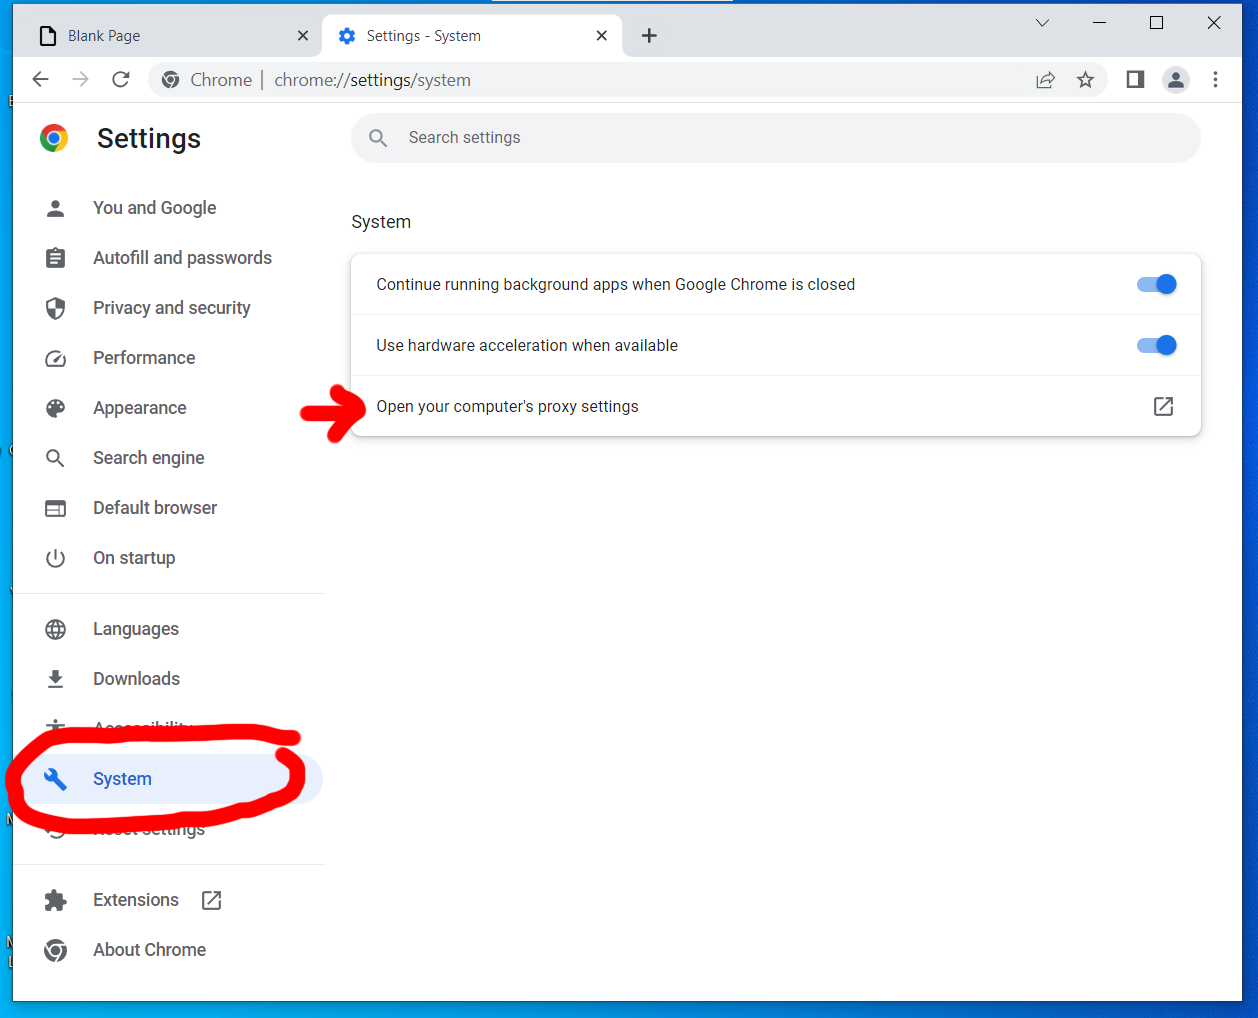Open your computer's proxy settings
Screen dimensions: 1258x1018
point(776,406)
